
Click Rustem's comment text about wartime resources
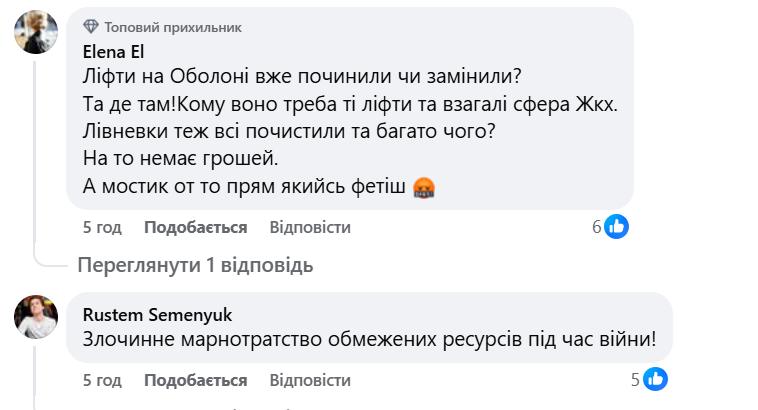point(369,339)
